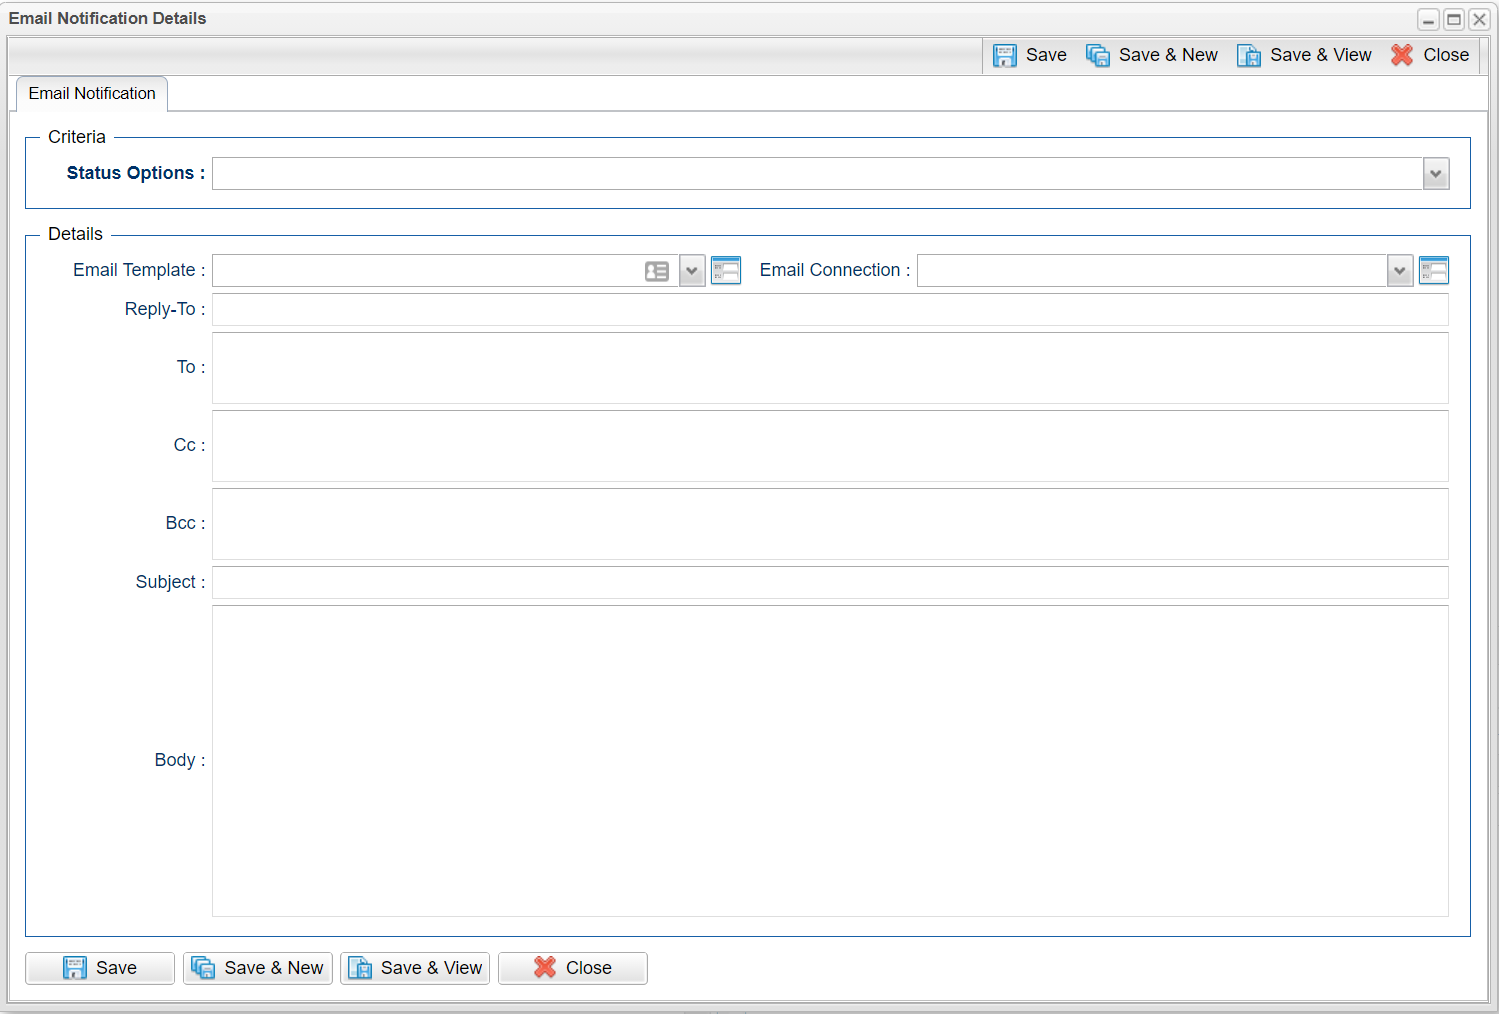Image resolution: width=1499 pixels, height=1014 pixels.
Task: Click into the Body text area
Action: (x=829, y=760)
